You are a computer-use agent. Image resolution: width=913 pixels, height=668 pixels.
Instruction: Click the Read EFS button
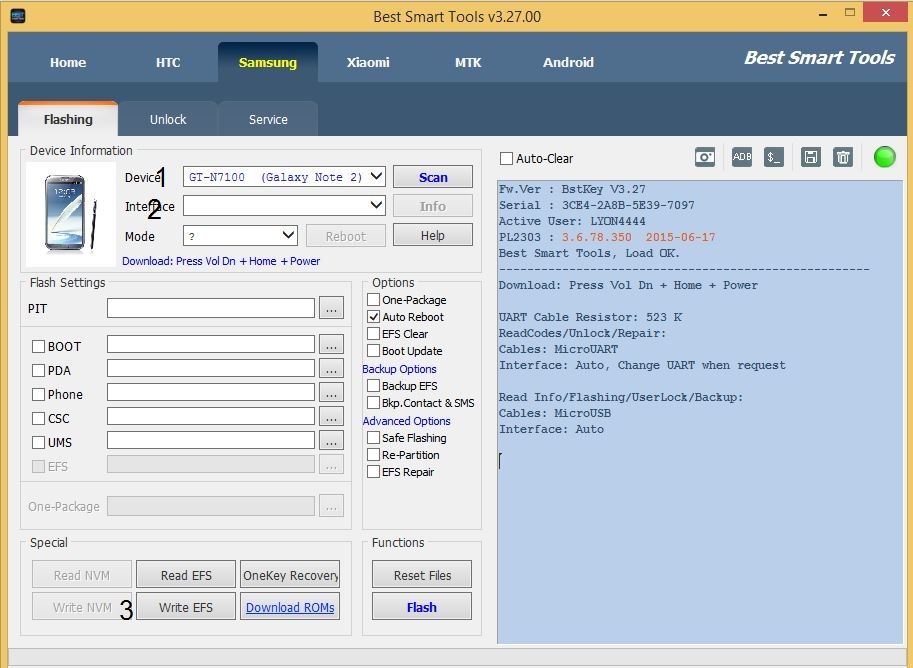click(x=186, y=575)
